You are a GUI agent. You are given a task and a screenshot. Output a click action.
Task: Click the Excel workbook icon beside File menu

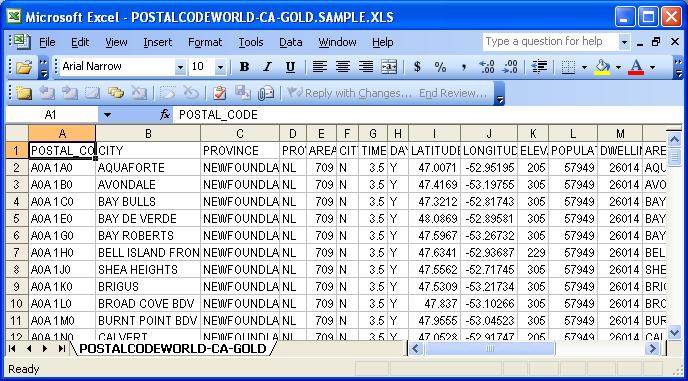[x=21, y=42]
